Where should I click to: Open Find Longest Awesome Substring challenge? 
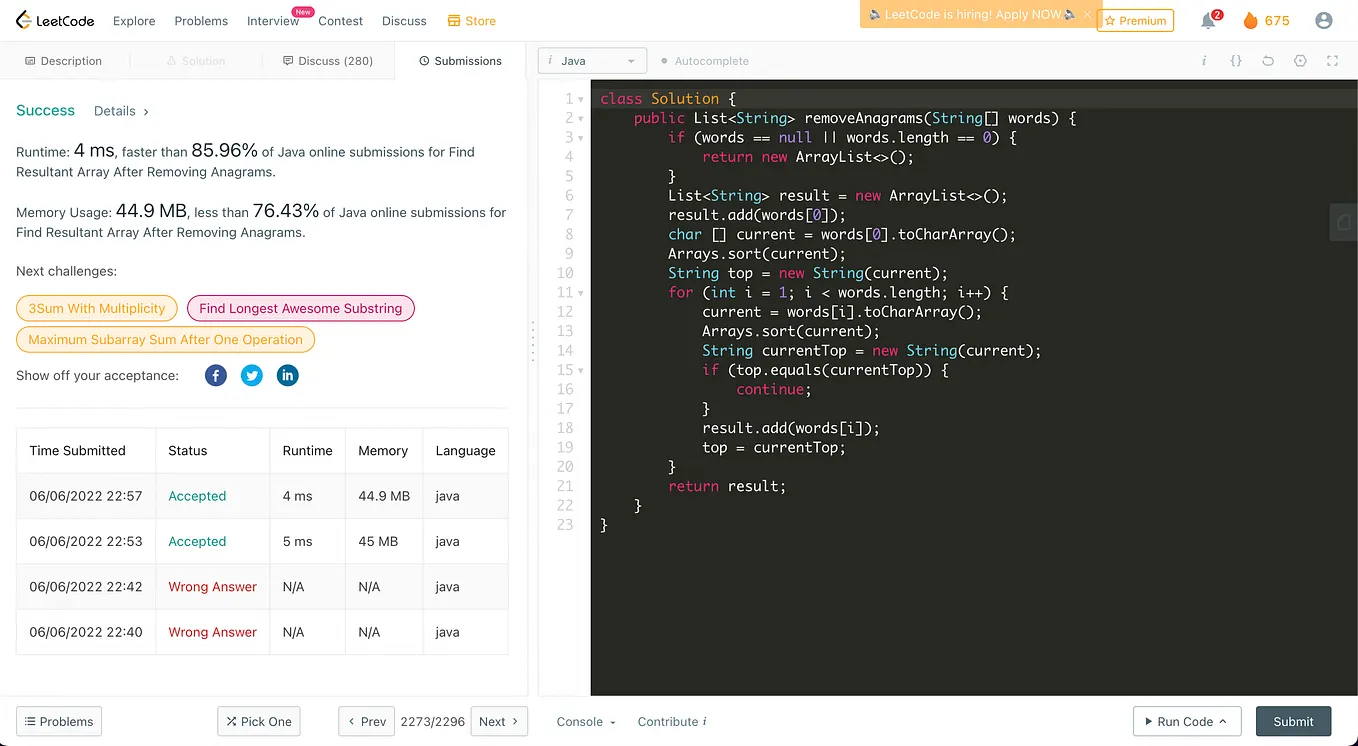click(300, 308)
